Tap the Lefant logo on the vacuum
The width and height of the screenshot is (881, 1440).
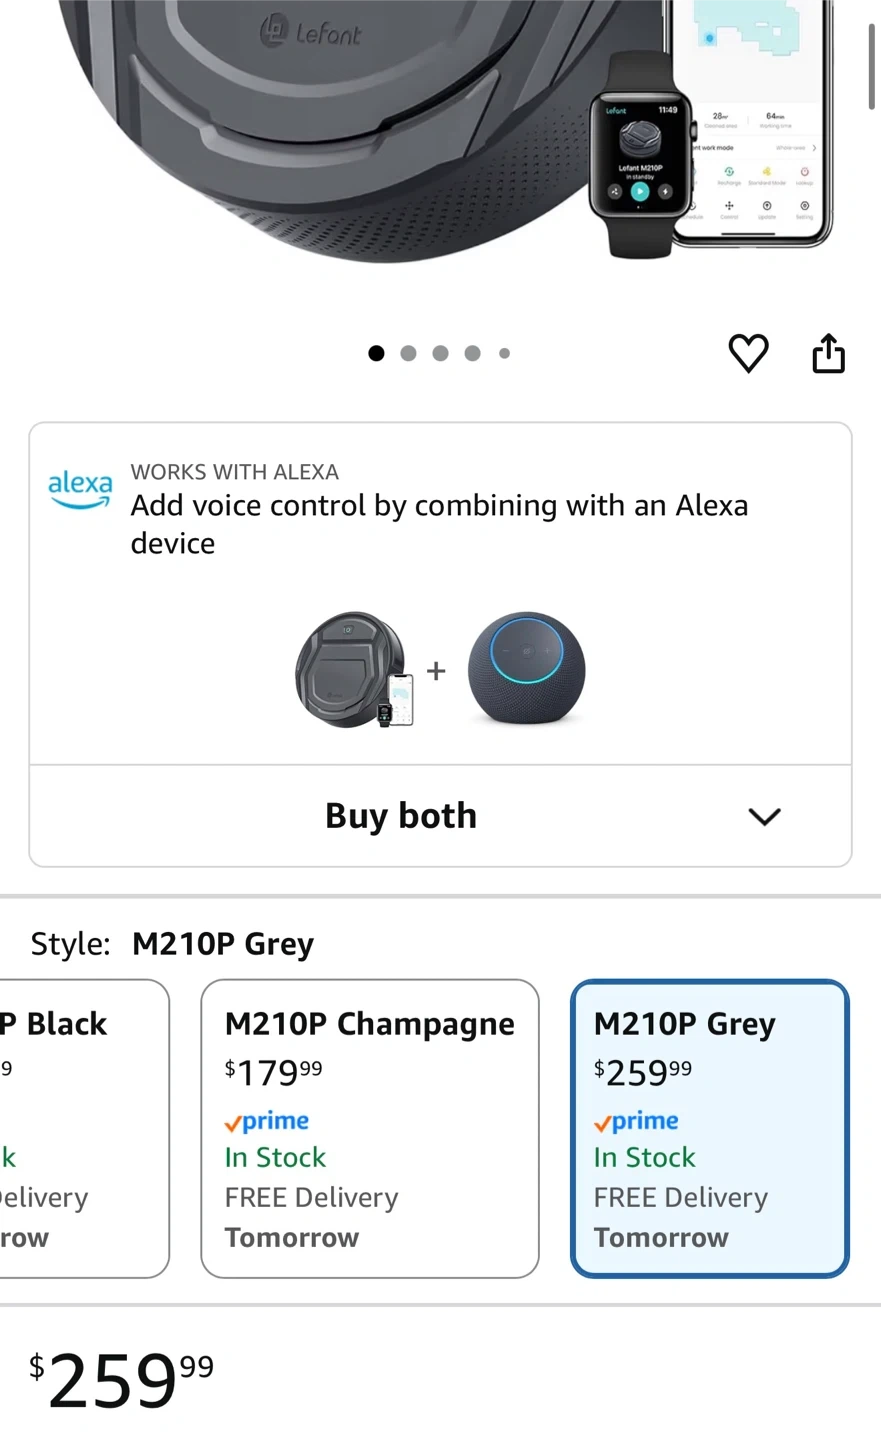pos(311,33)
